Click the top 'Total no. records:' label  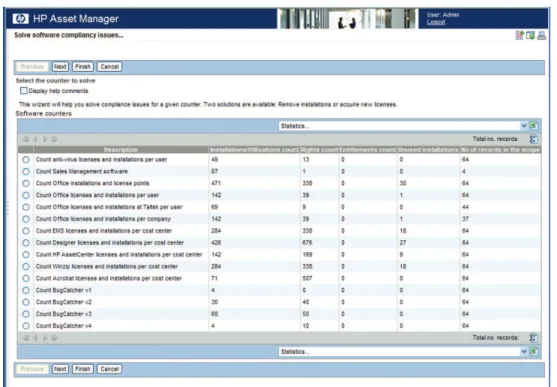tap(496, 139)
